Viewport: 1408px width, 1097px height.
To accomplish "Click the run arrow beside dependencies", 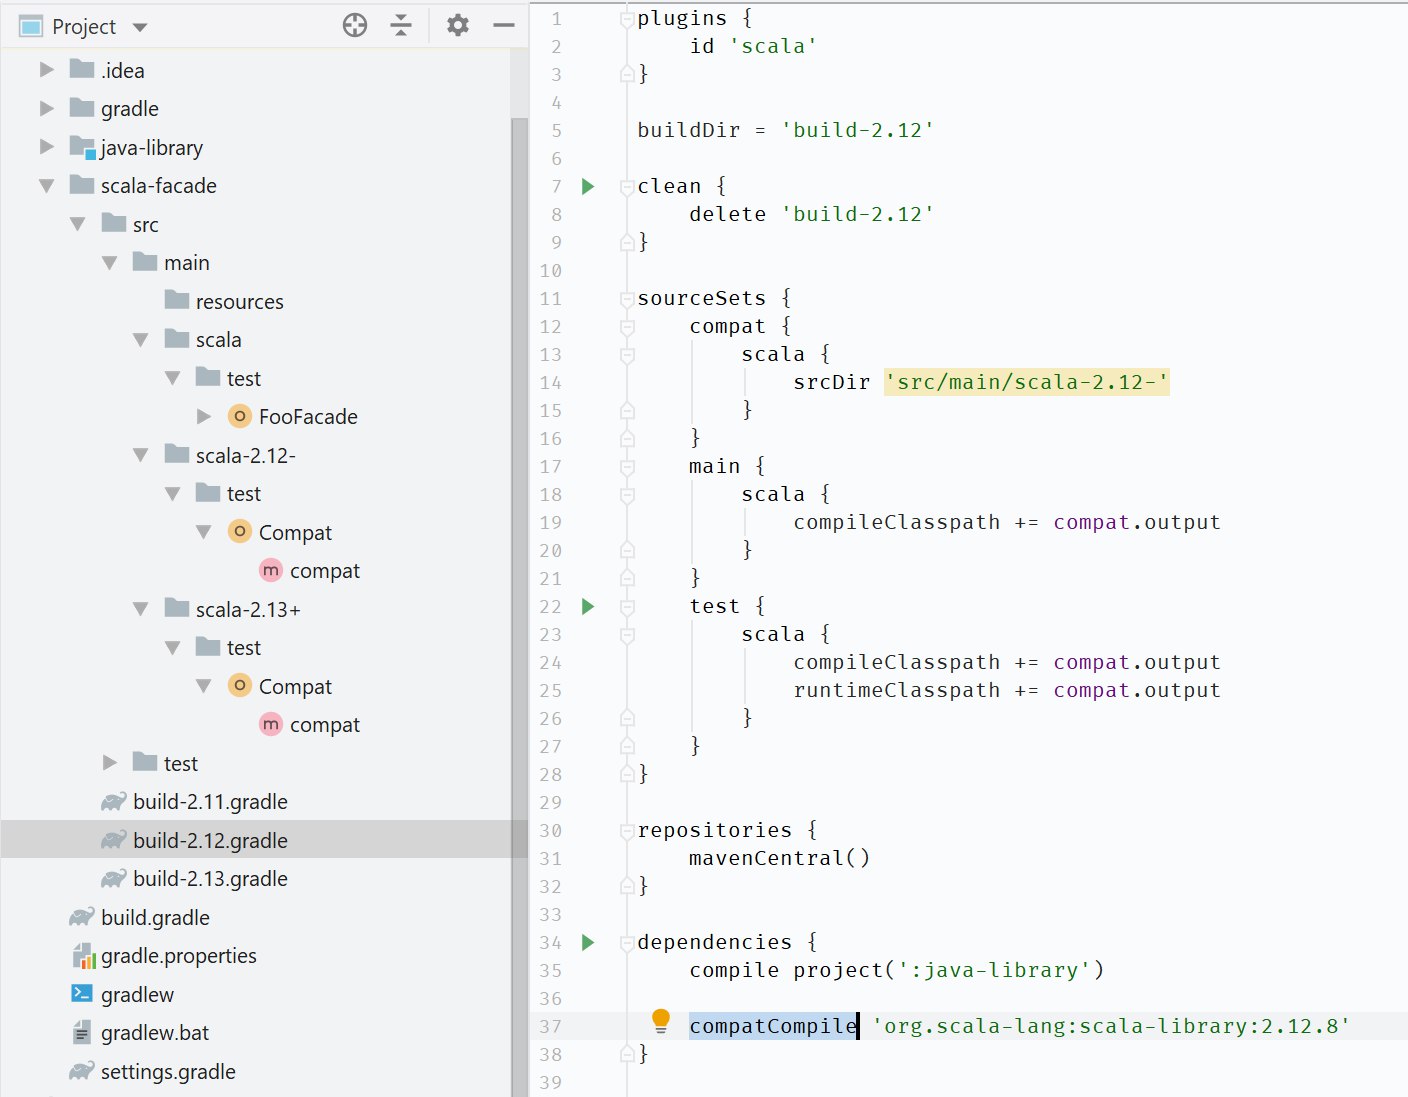I will coord(588,942).
